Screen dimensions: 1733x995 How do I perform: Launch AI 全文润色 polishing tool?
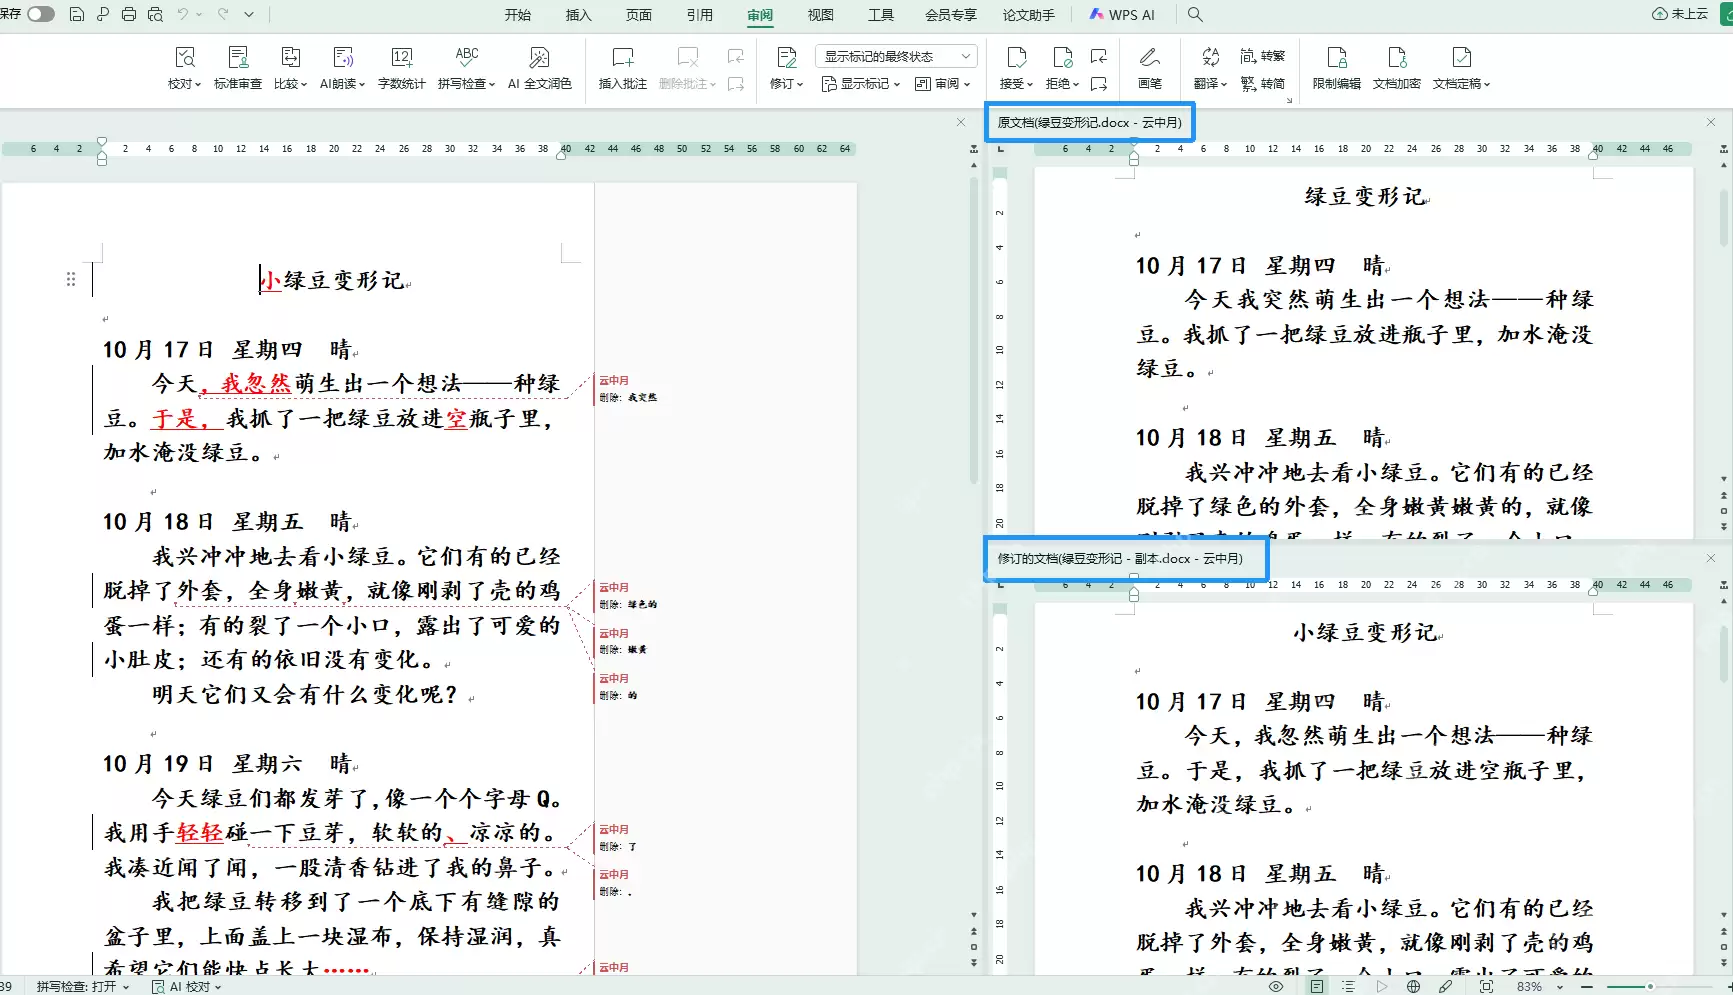point(539,68)
